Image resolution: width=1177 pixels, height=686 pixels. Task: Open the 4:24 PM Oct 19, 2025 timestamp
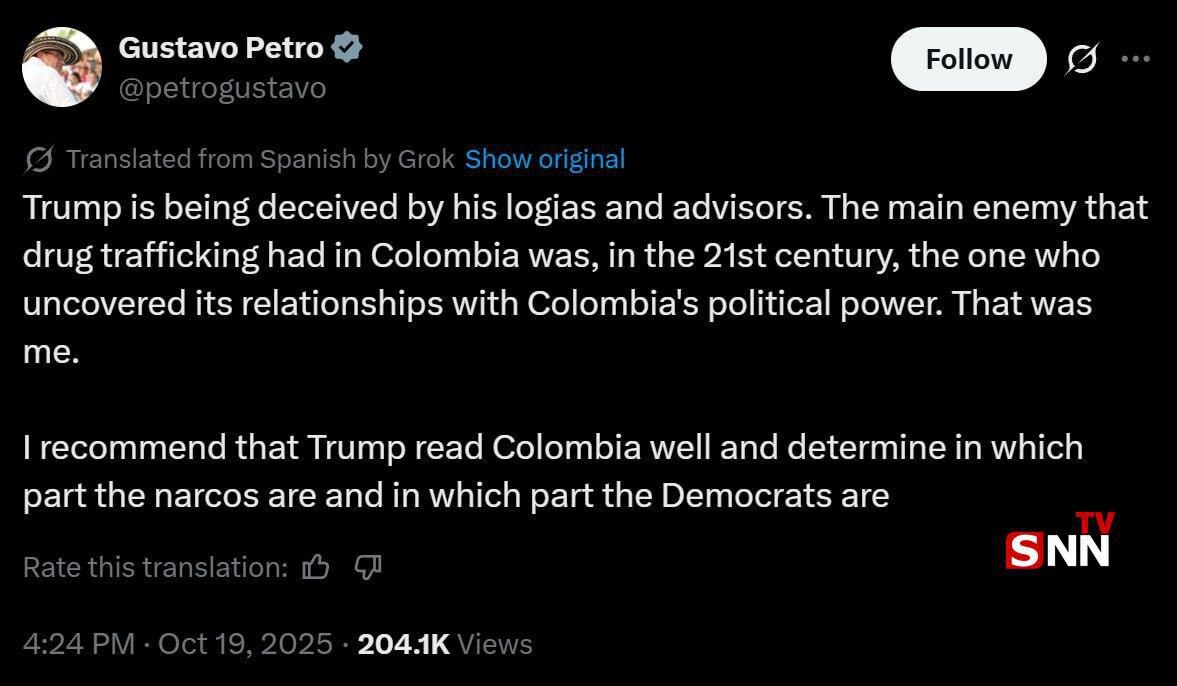177,644
